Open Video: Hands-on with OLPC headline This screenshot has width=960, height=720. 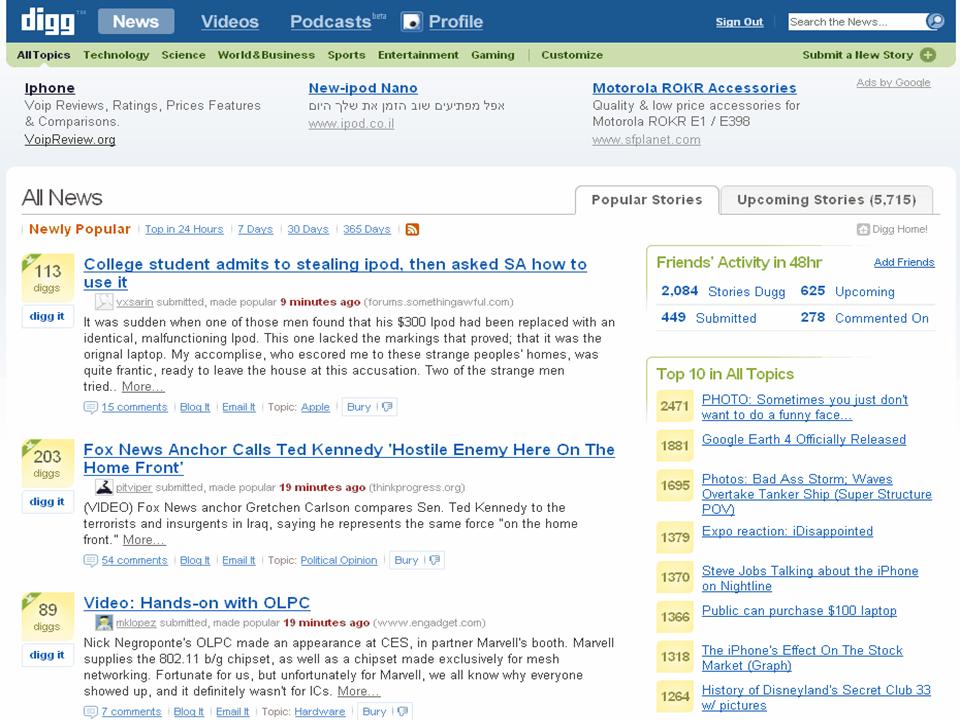pos(197,603)
